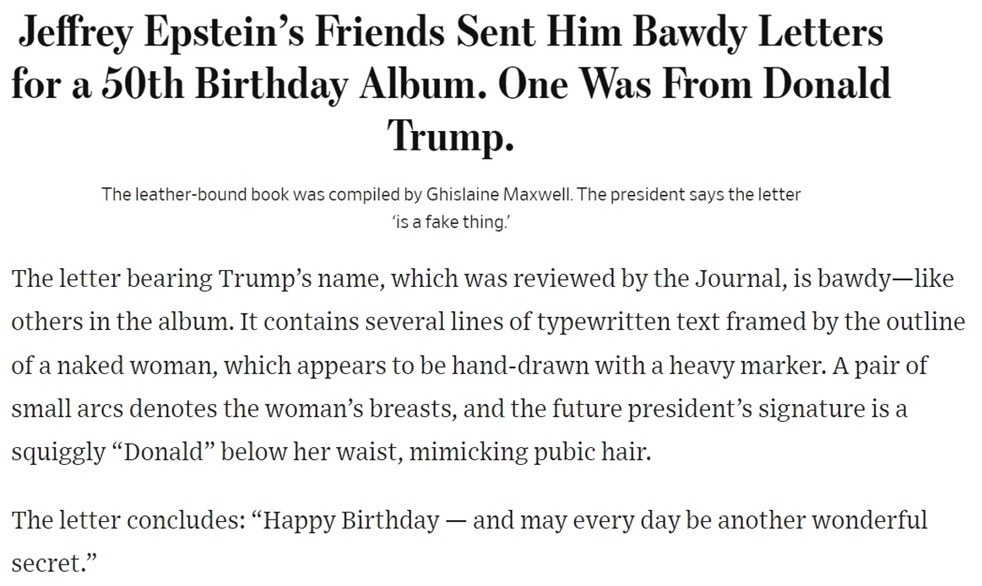
Task: Click "The letter concludes:" in last paragraph
Action: [128, 520]
